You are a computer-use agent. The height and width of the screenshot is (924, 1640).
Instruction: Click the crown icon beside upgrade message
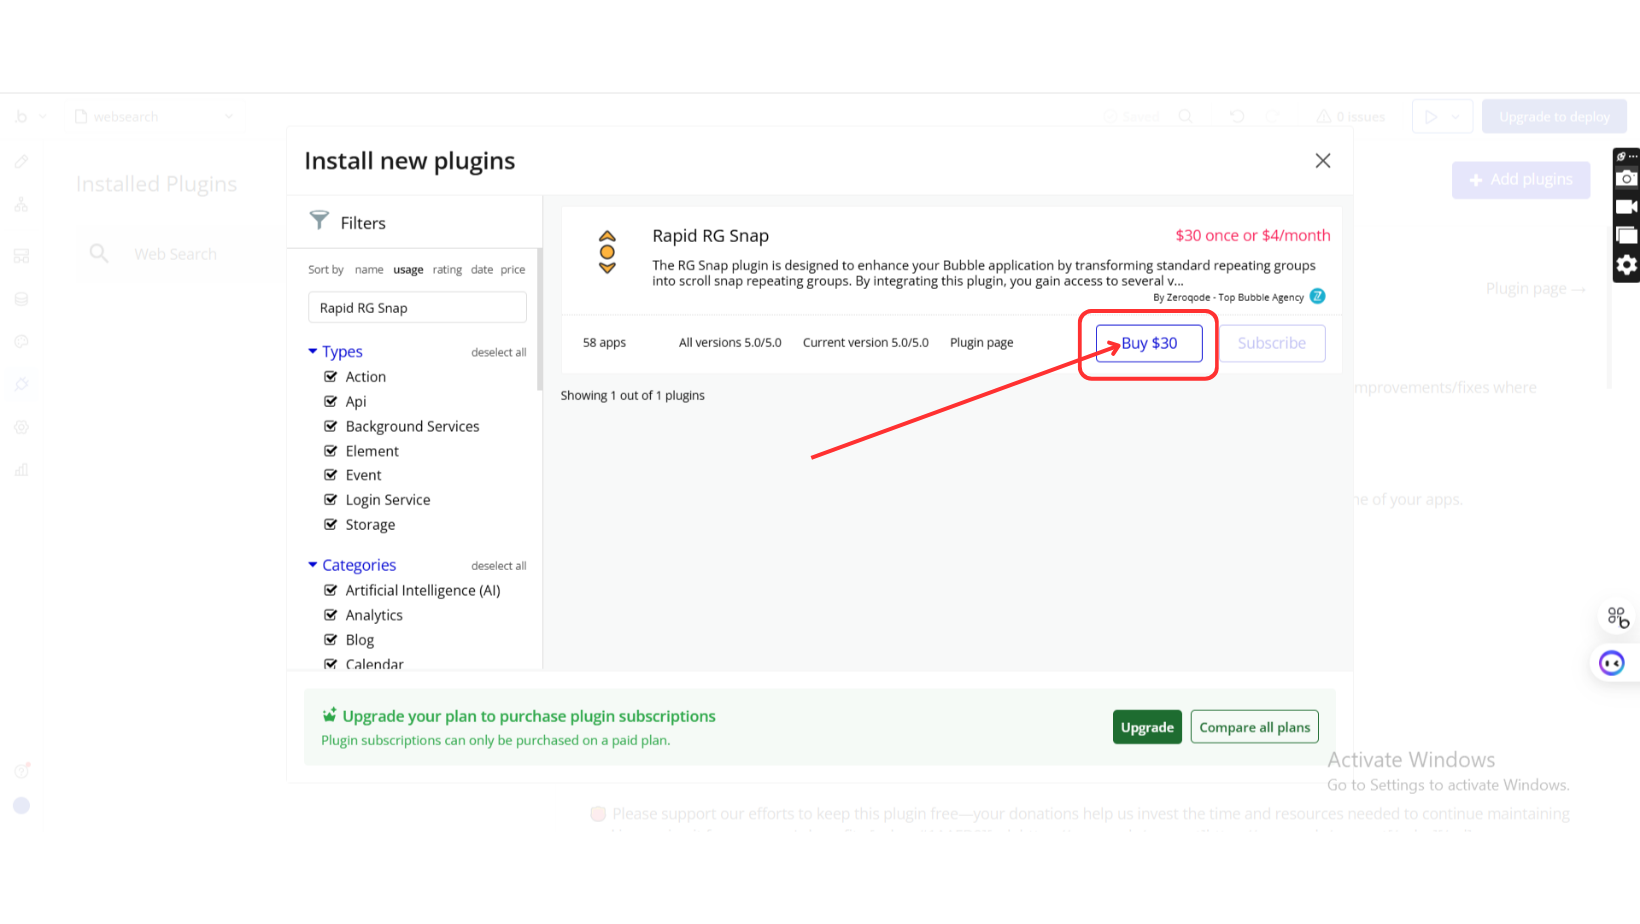coord(329,715)
